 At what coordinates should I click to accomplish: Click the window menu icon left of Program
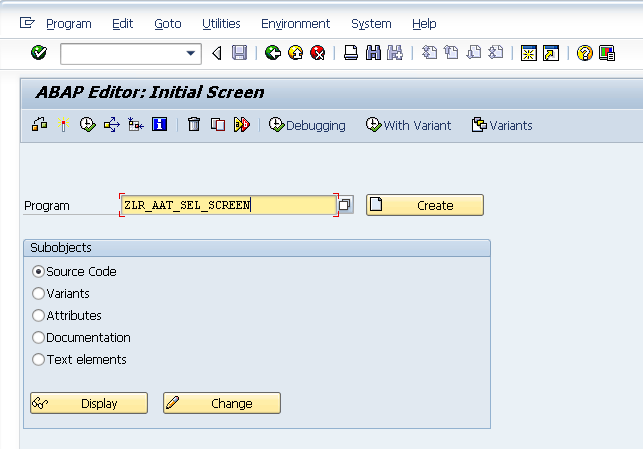(27, 23)
